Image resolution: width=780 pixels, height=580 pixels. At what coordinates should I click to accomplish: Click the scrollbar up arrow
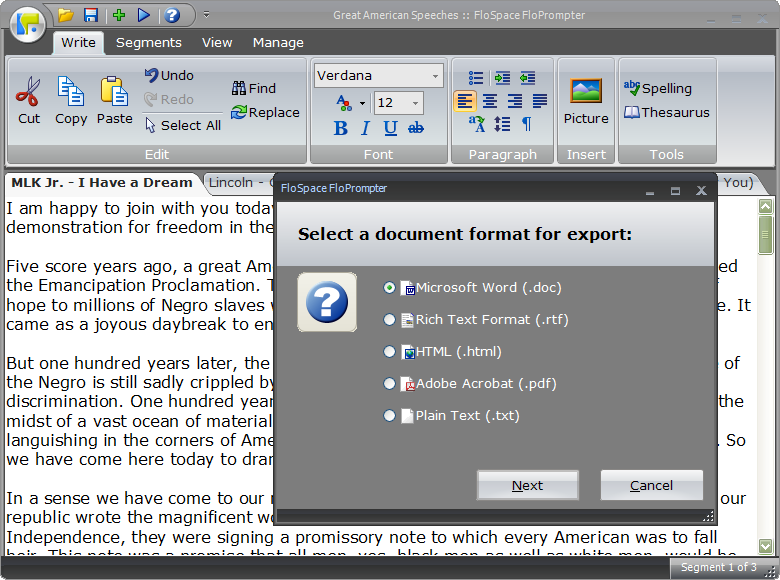765,206
